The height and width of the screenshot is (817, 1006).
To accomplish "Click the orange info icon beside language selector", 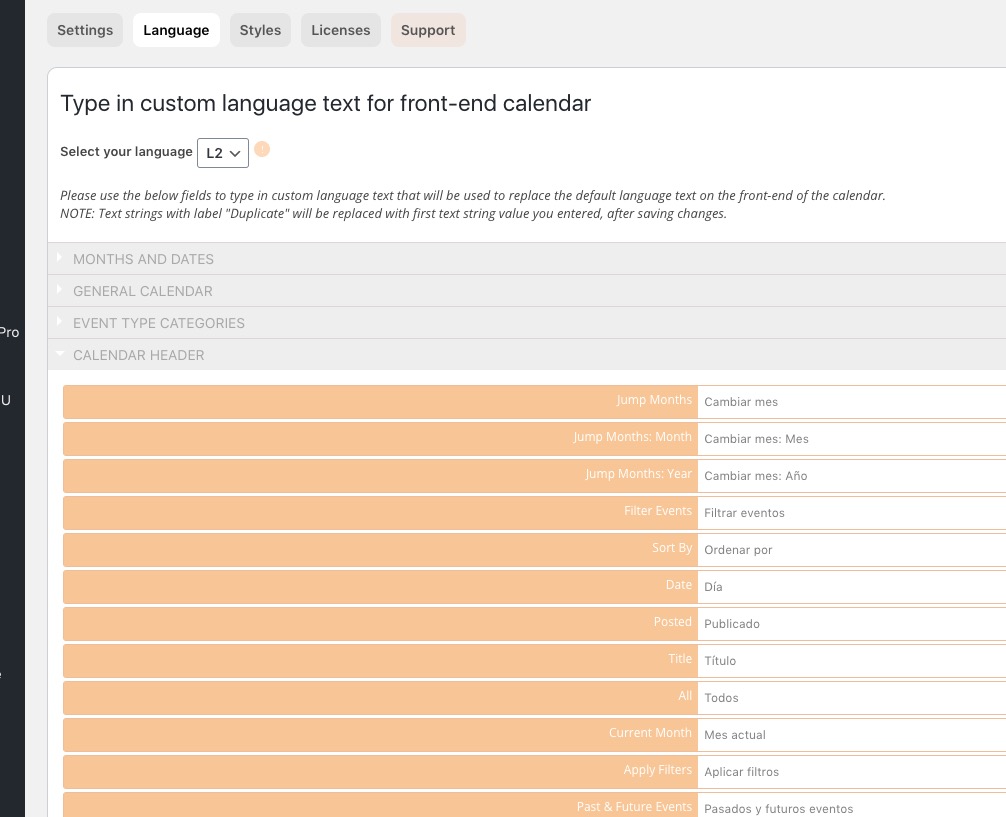I will click(262, 150).
